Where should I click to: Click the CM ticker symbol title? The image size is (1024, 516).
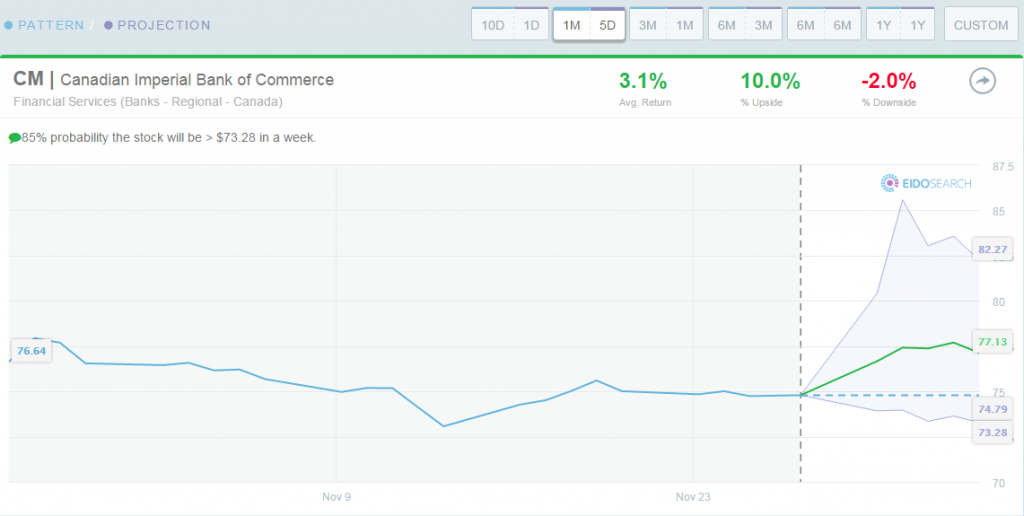pyautogui.click(x=28, y=80)
